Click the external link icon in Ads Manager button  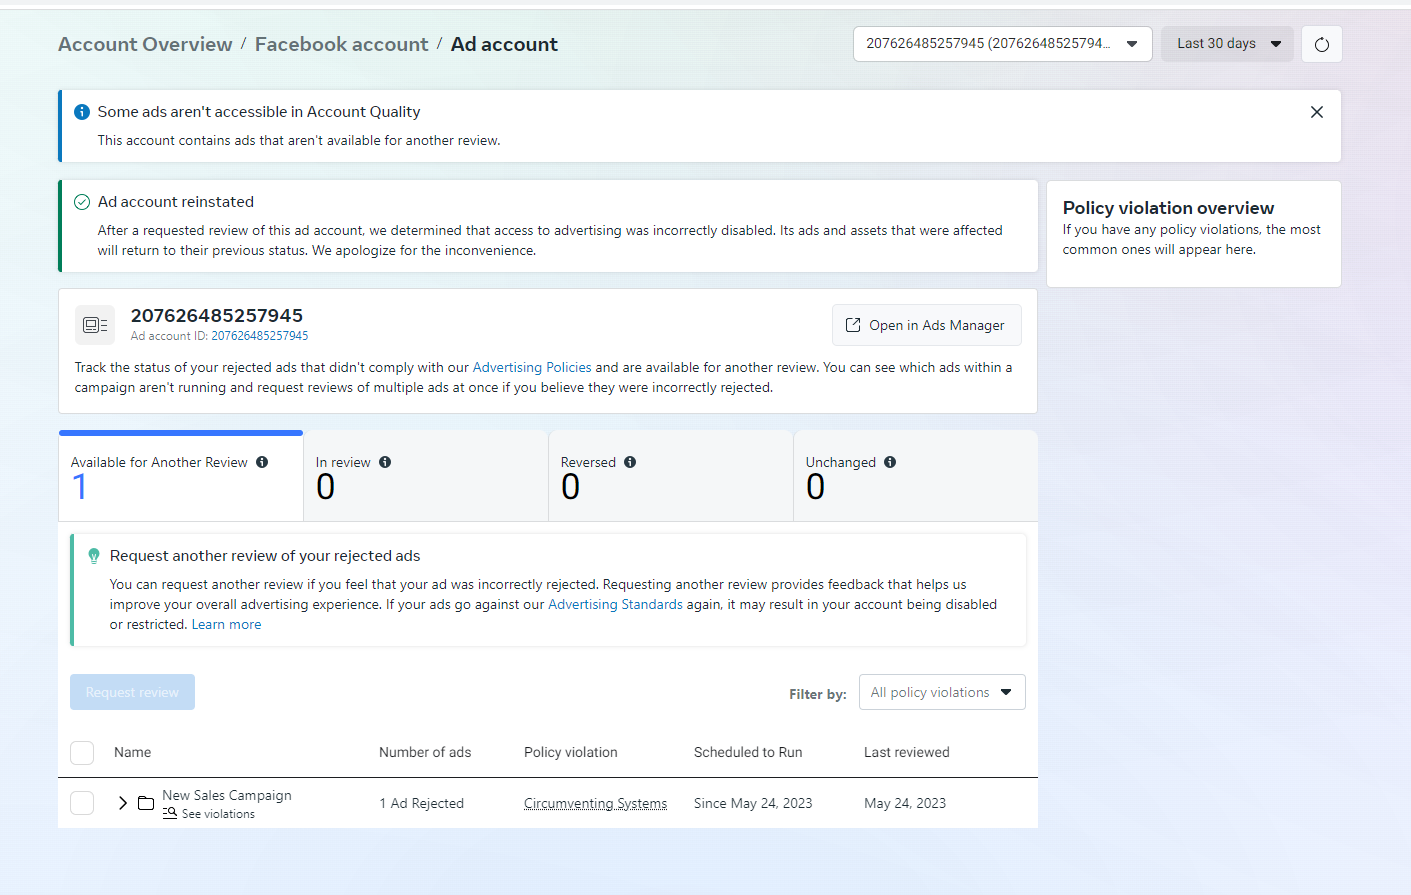pyautogui.click(x=853, y=325)
